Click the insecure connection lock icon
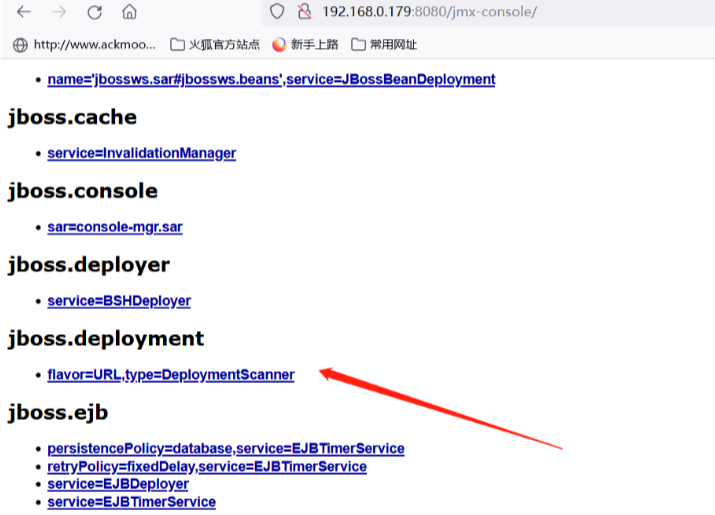The image size is (715, 515). pyautogui.click(x=304, y=13)
